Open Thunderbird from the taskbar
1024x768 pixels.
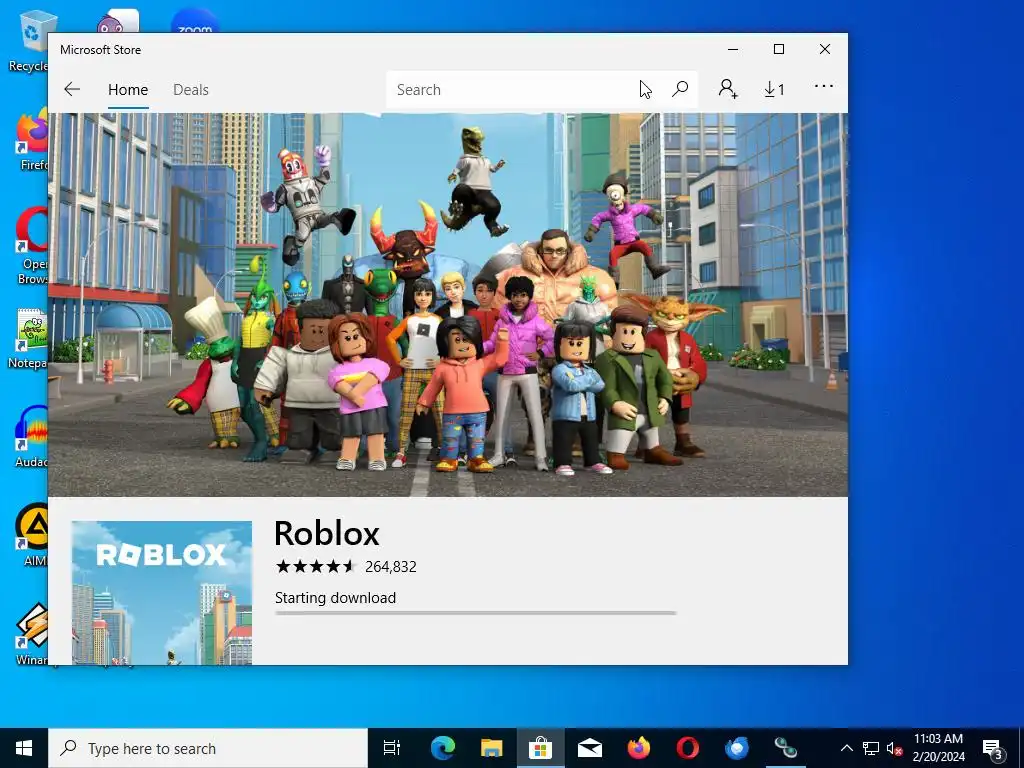click(737, 748)
